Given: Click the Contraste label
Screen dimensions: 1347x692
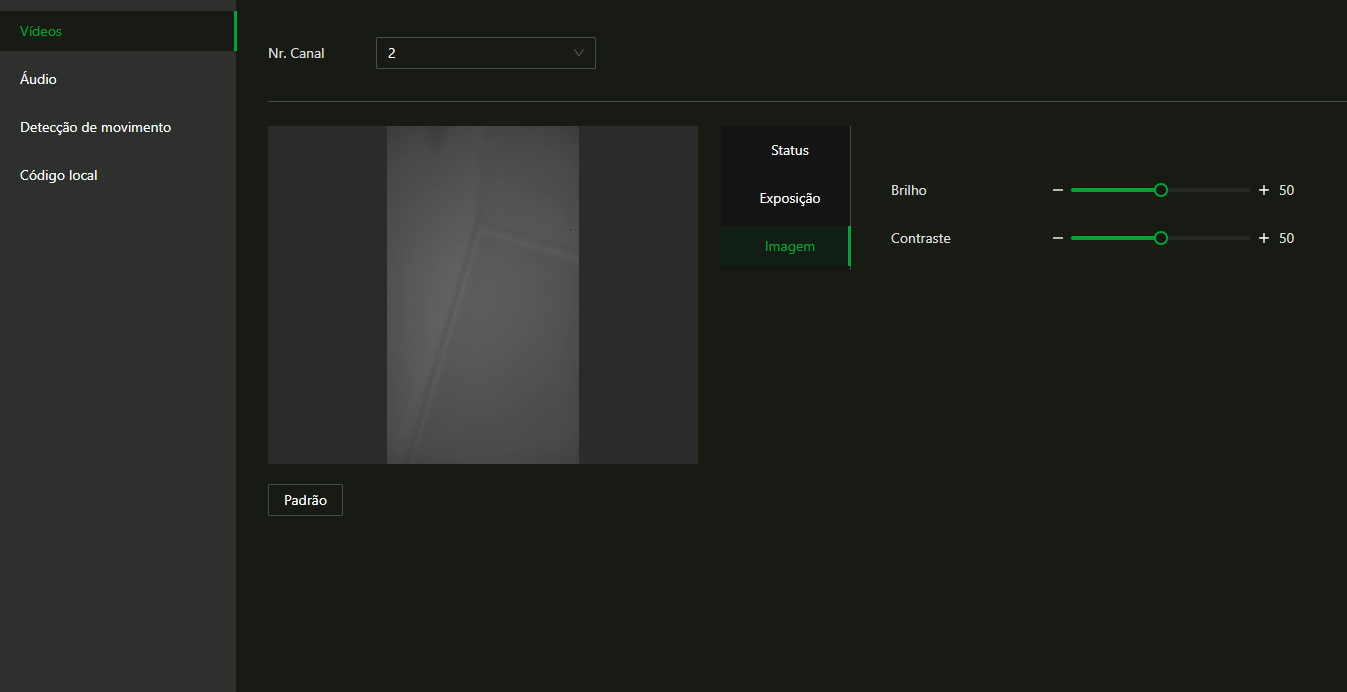Looking at the screenshot, I should (921, 238).
